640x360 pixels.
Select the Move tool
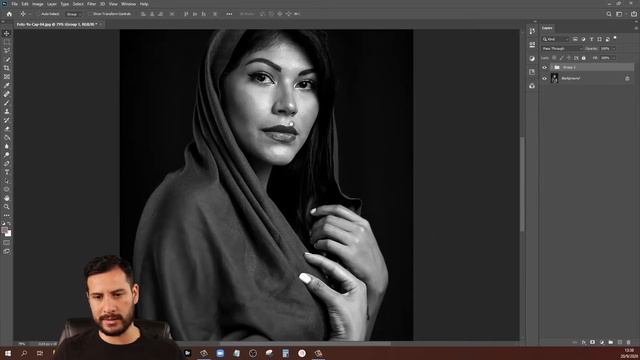click(x=7, y=33)
